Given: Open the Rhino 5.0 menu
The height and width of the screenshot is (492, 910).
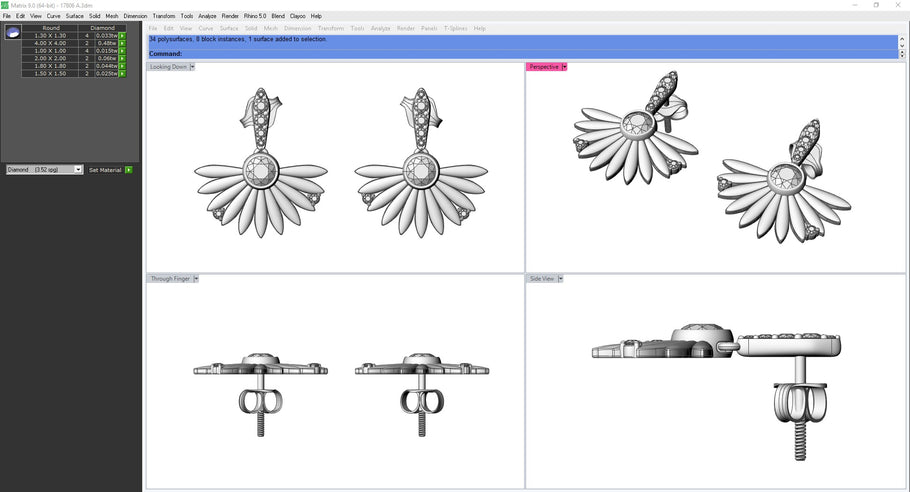Looking at the screenshot, I should click(255, 16).
